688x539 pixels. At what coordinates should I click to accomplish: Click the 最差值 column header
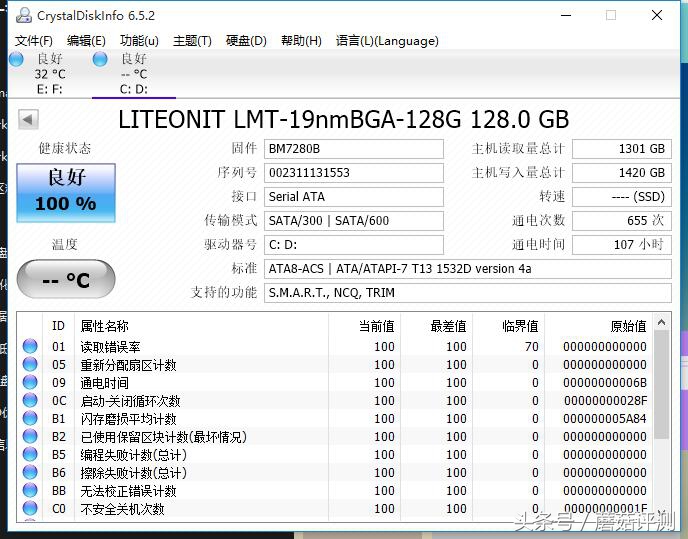point(436,326)
